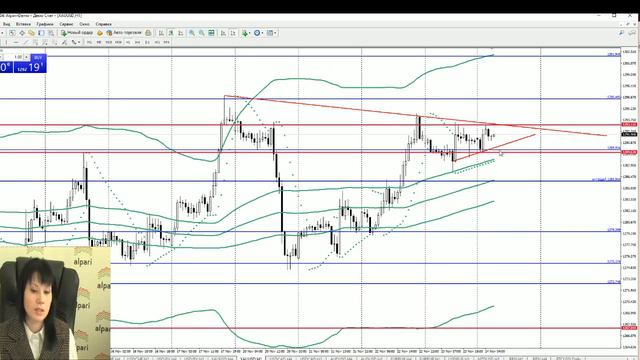
Task: Switch chart to line chart display
Action: click(180, 33)
